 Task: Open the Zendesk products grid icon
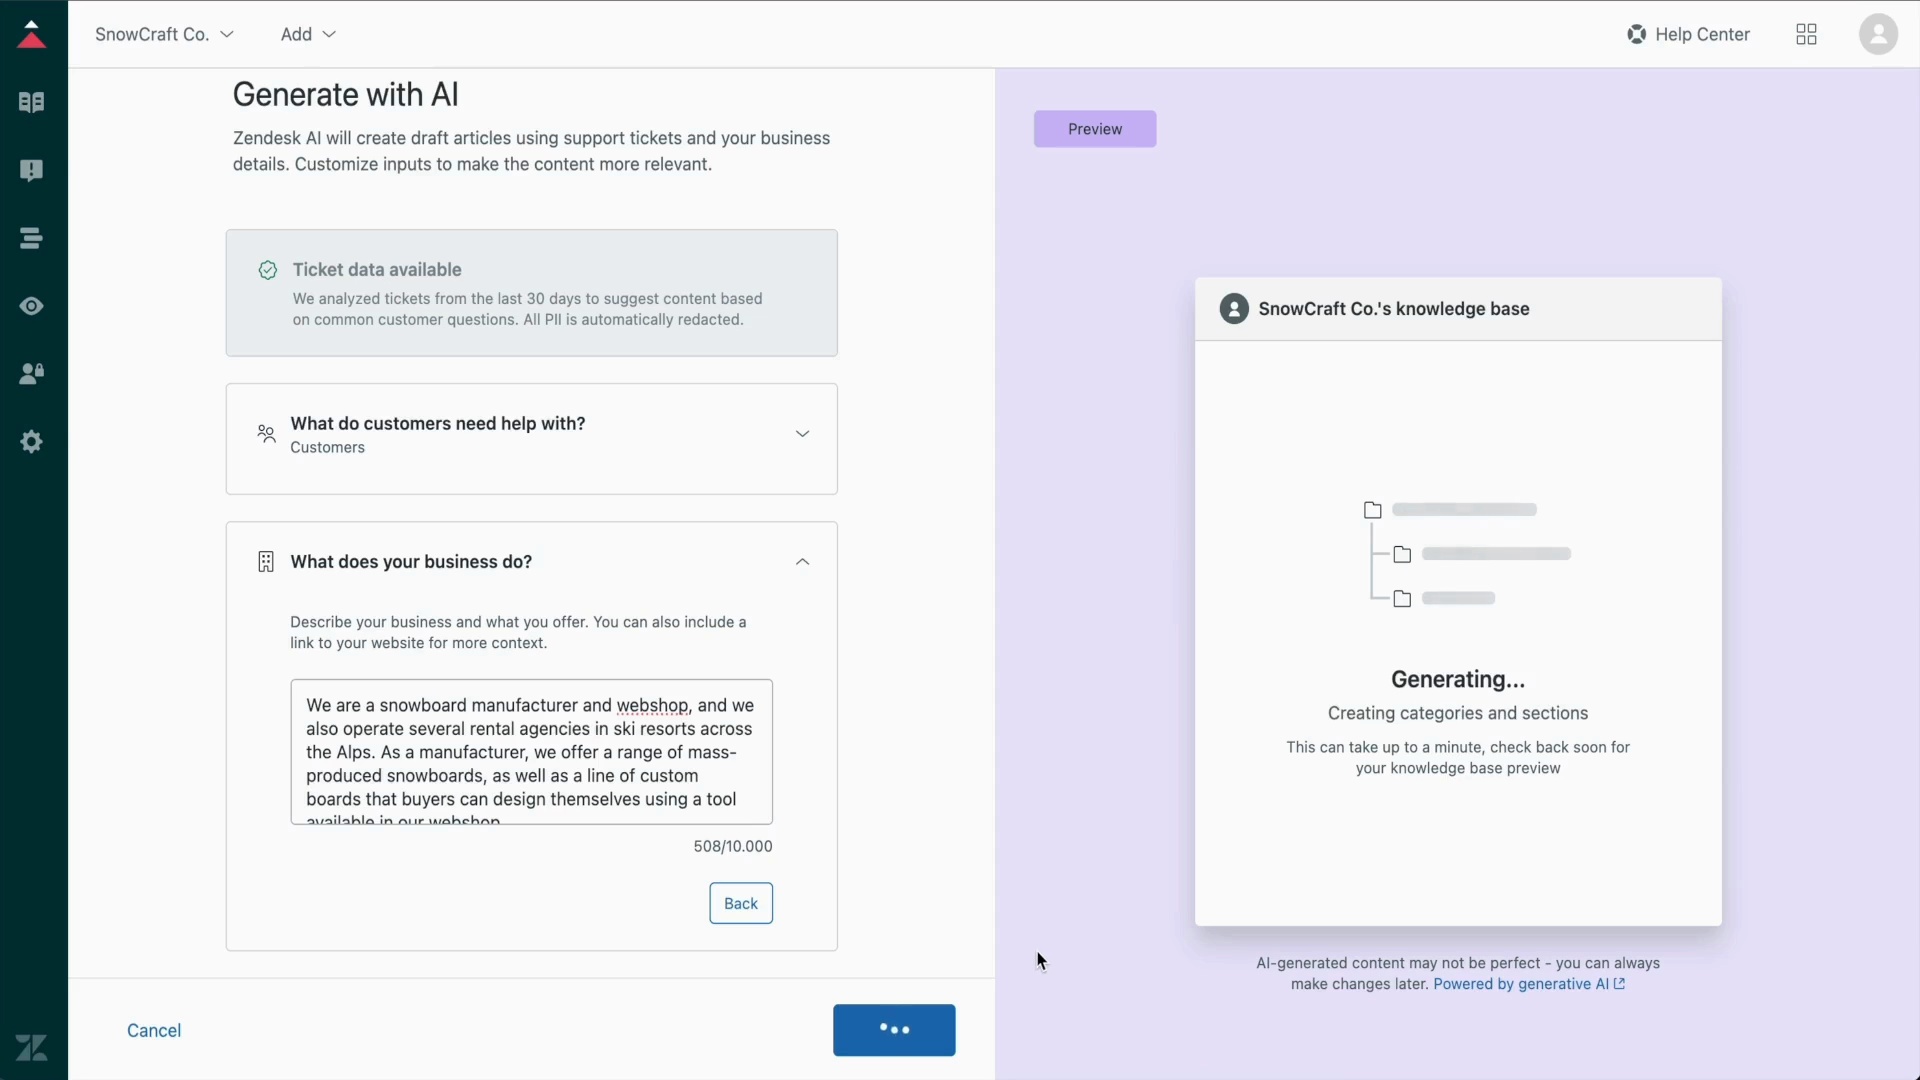tap(1806, 35)
